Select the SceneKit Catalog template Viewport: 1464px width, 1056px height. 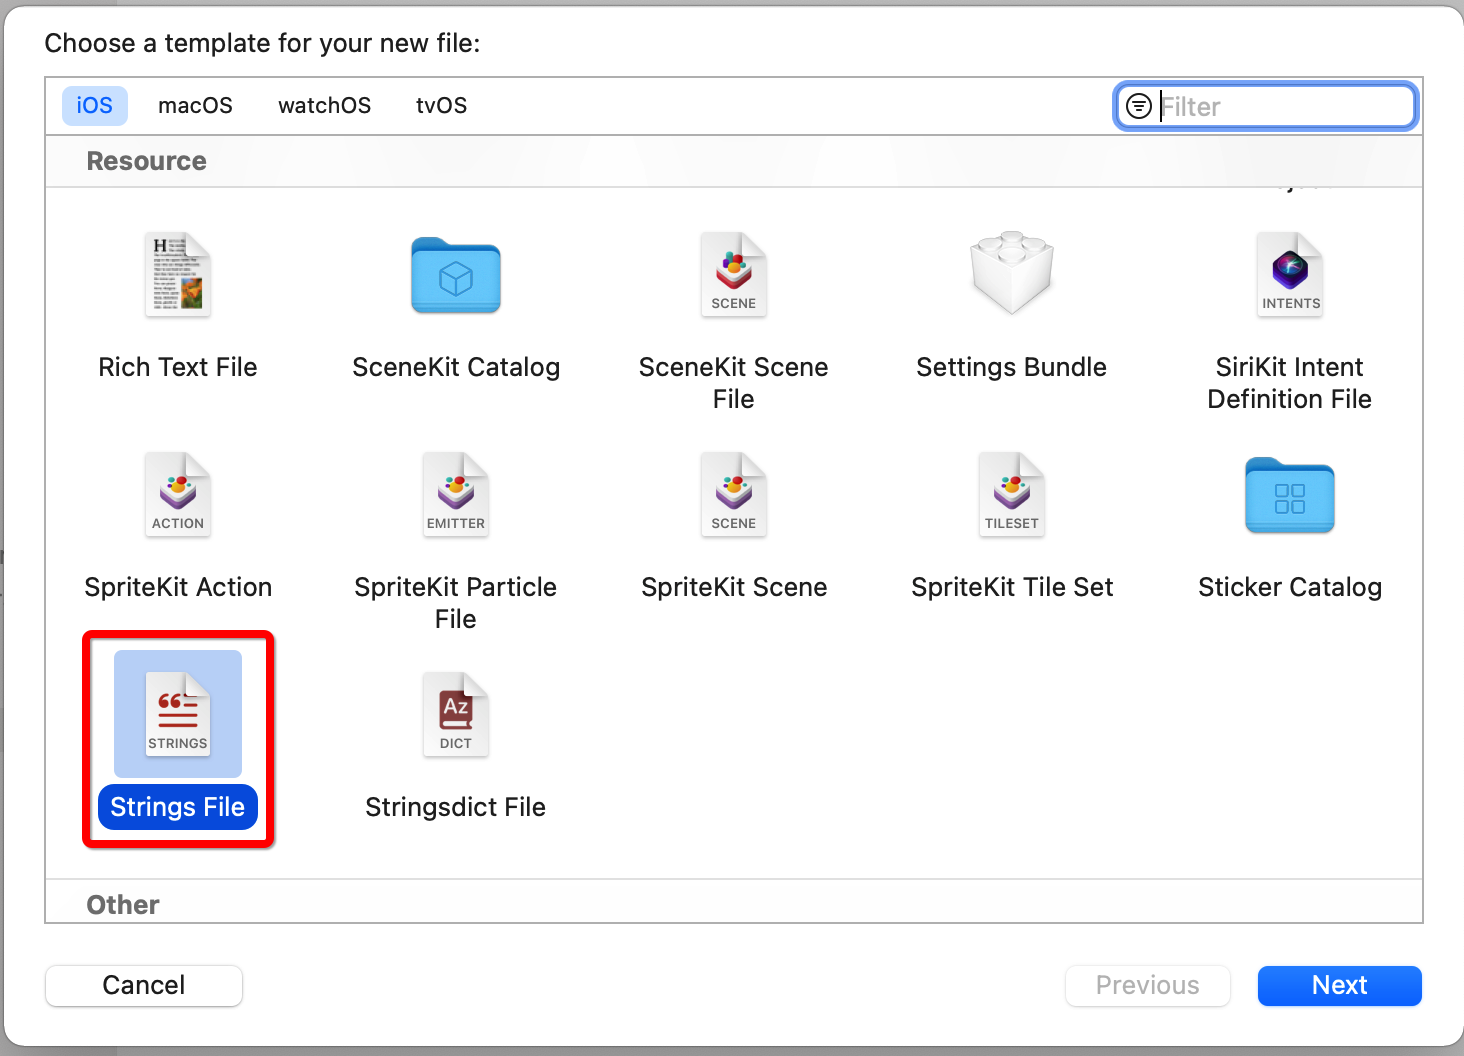[455, 300]
